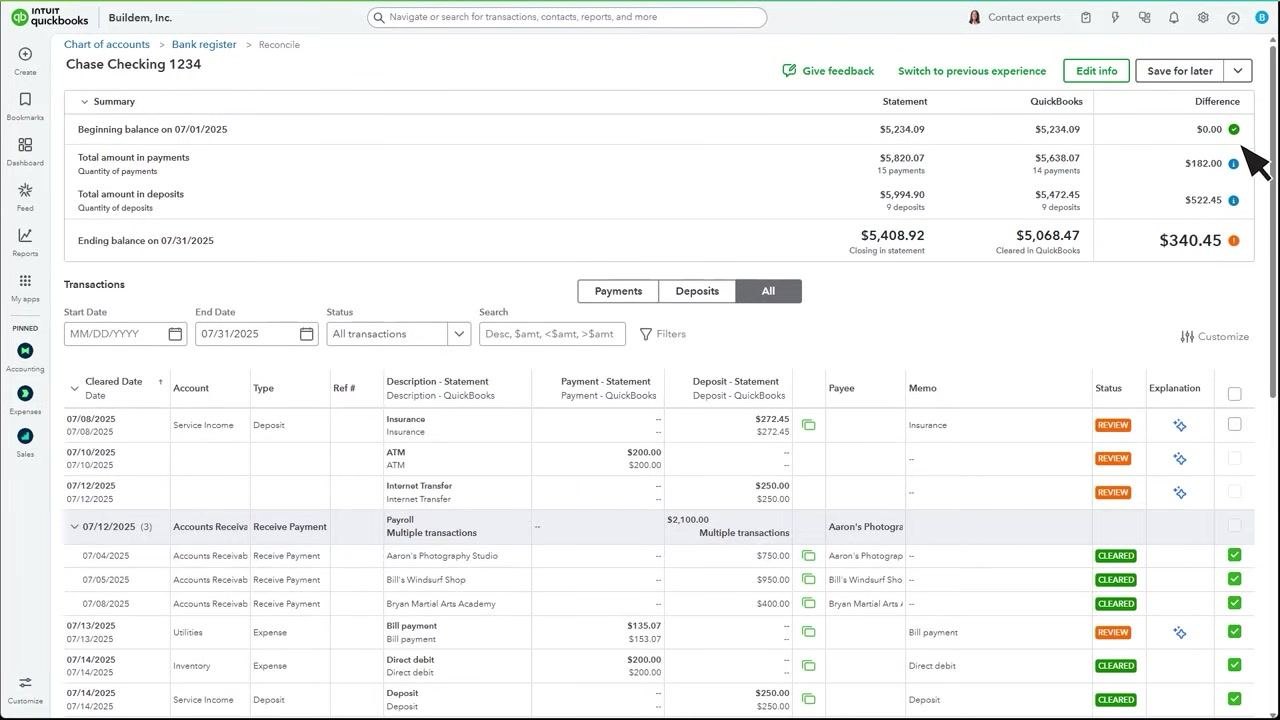Collapse the Summary section

click(85, 102)
